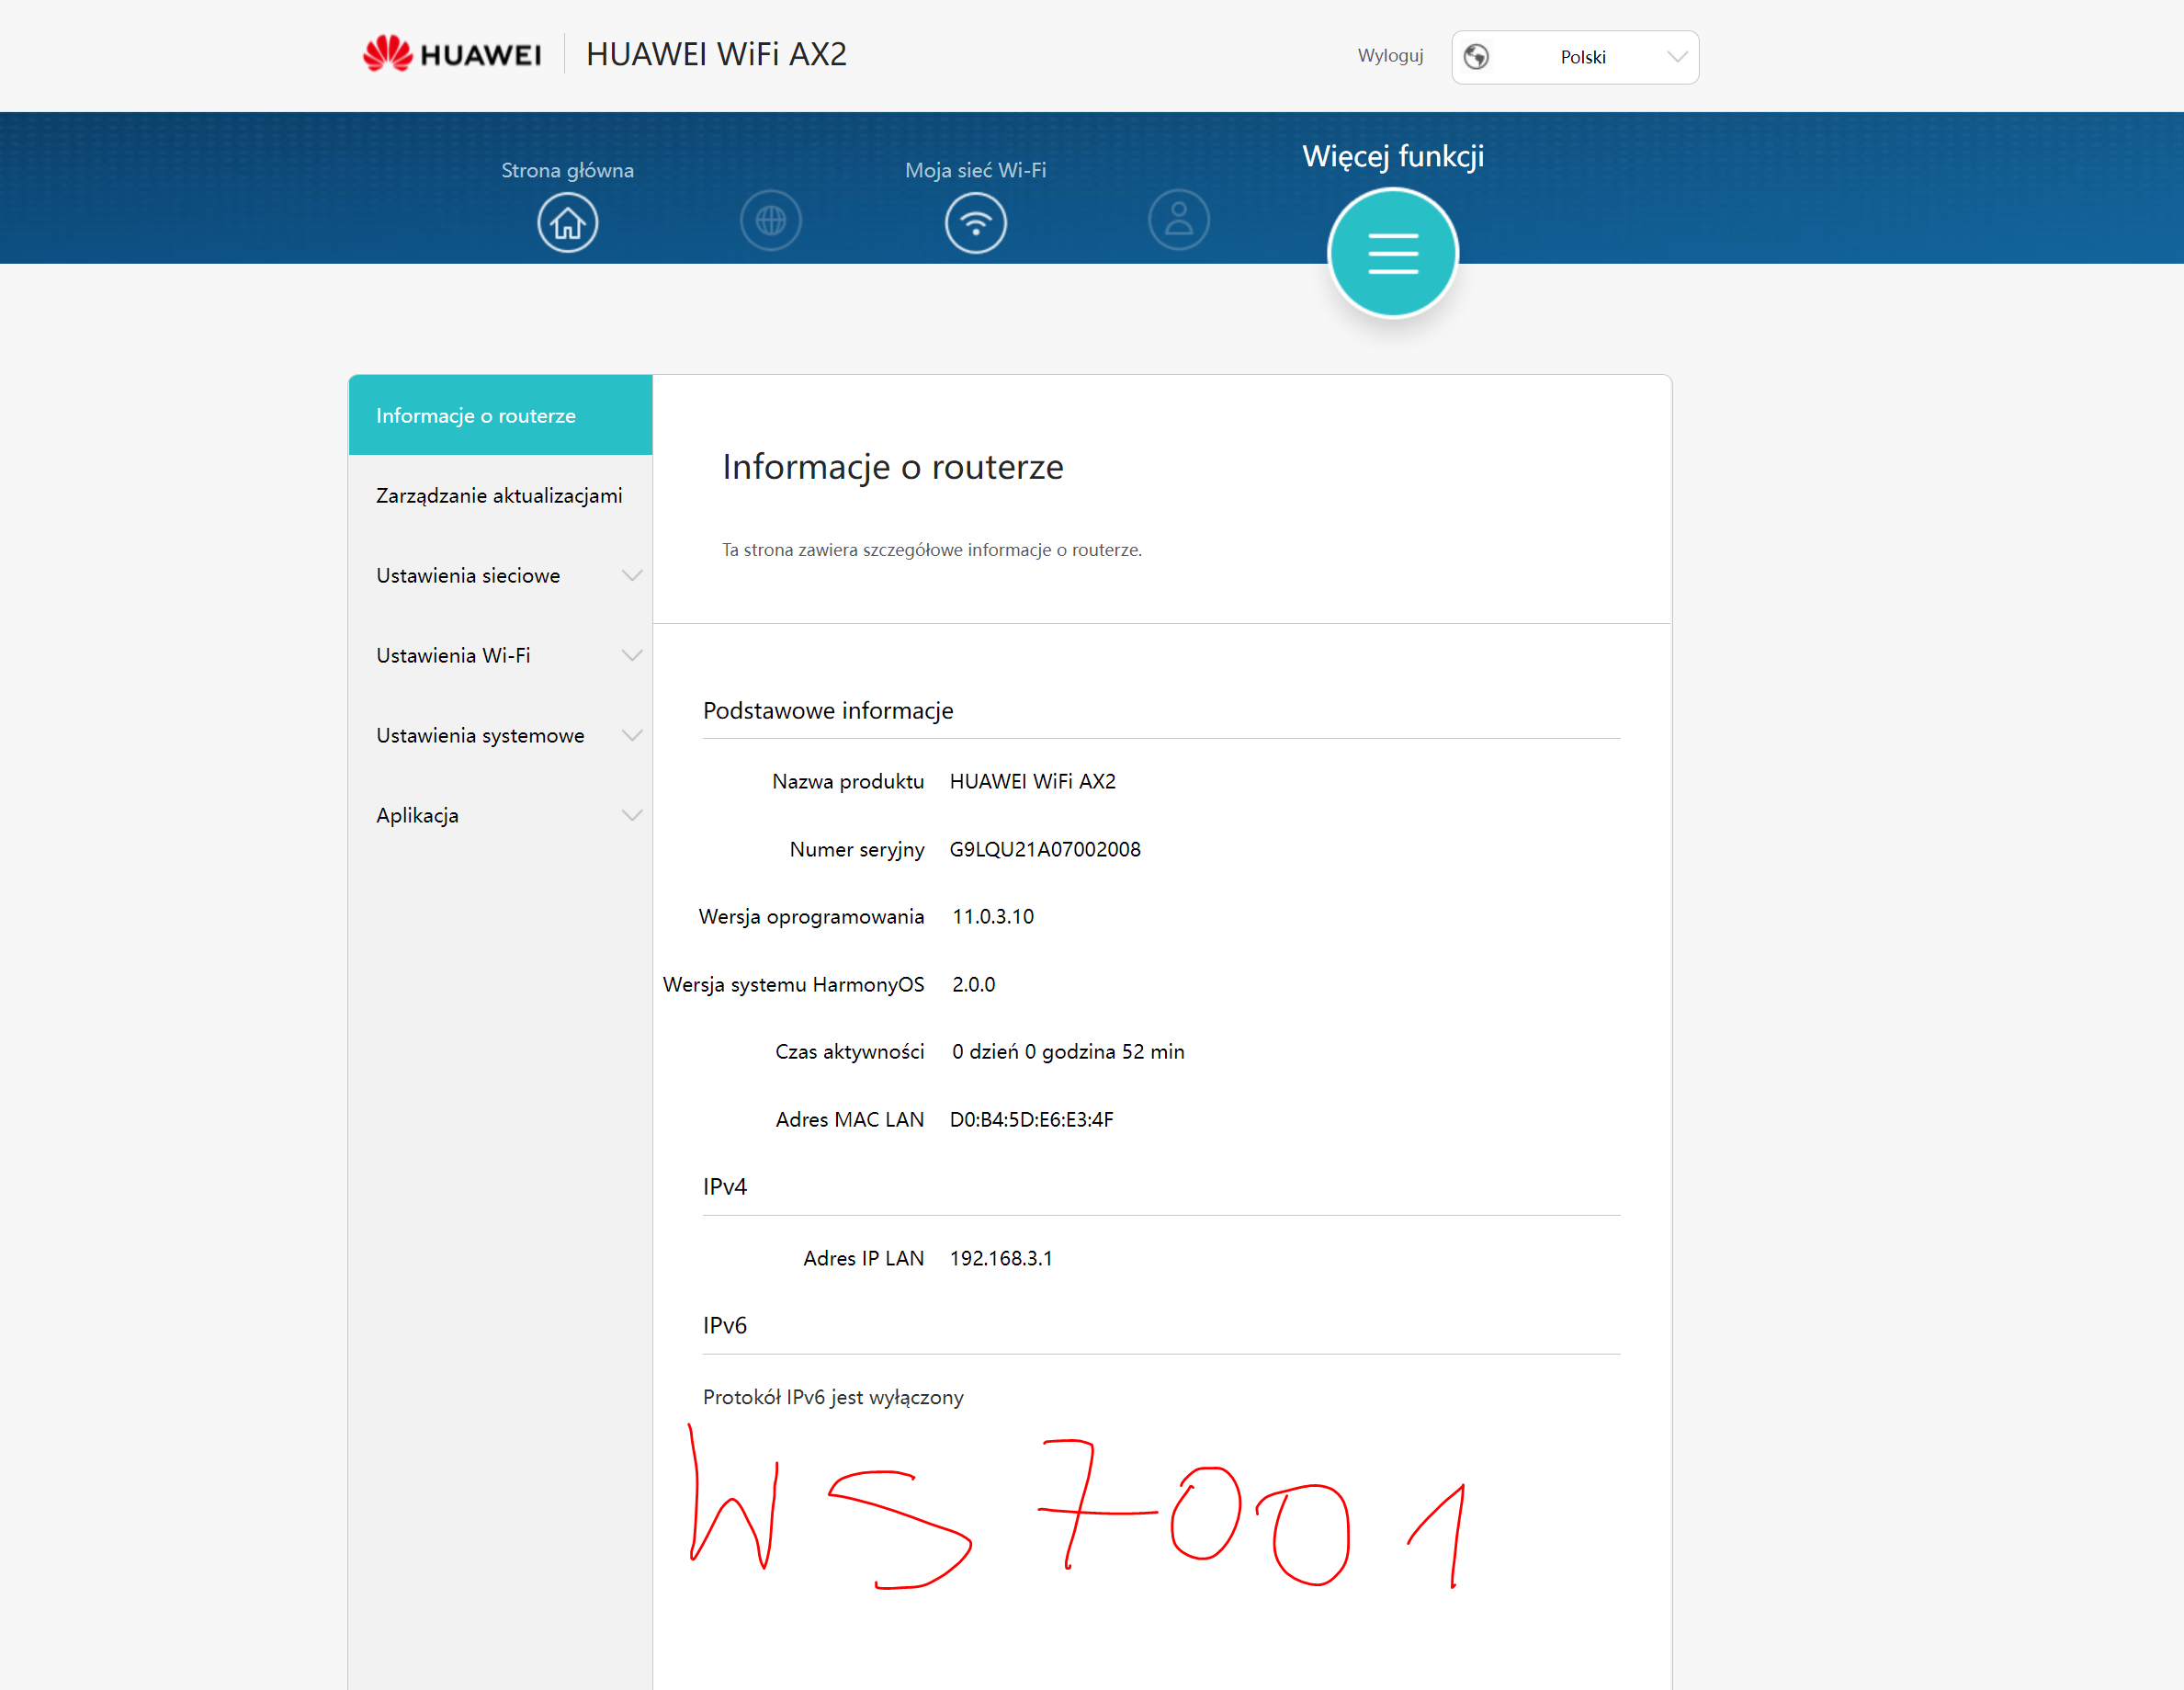The image size is (2184, 1690).
Task: Click the IPv6 section heading
Action: [725, 1326]
